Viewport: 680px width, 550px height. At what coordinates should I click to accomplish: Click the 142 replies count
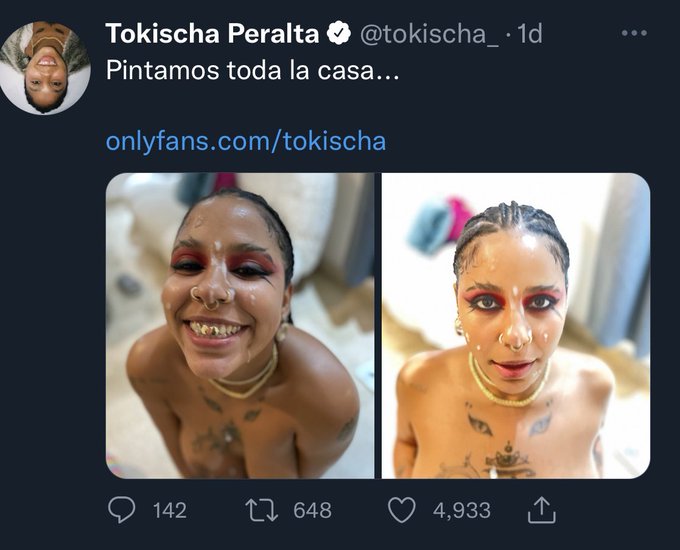pyautogui.click(x=170, y=510)
